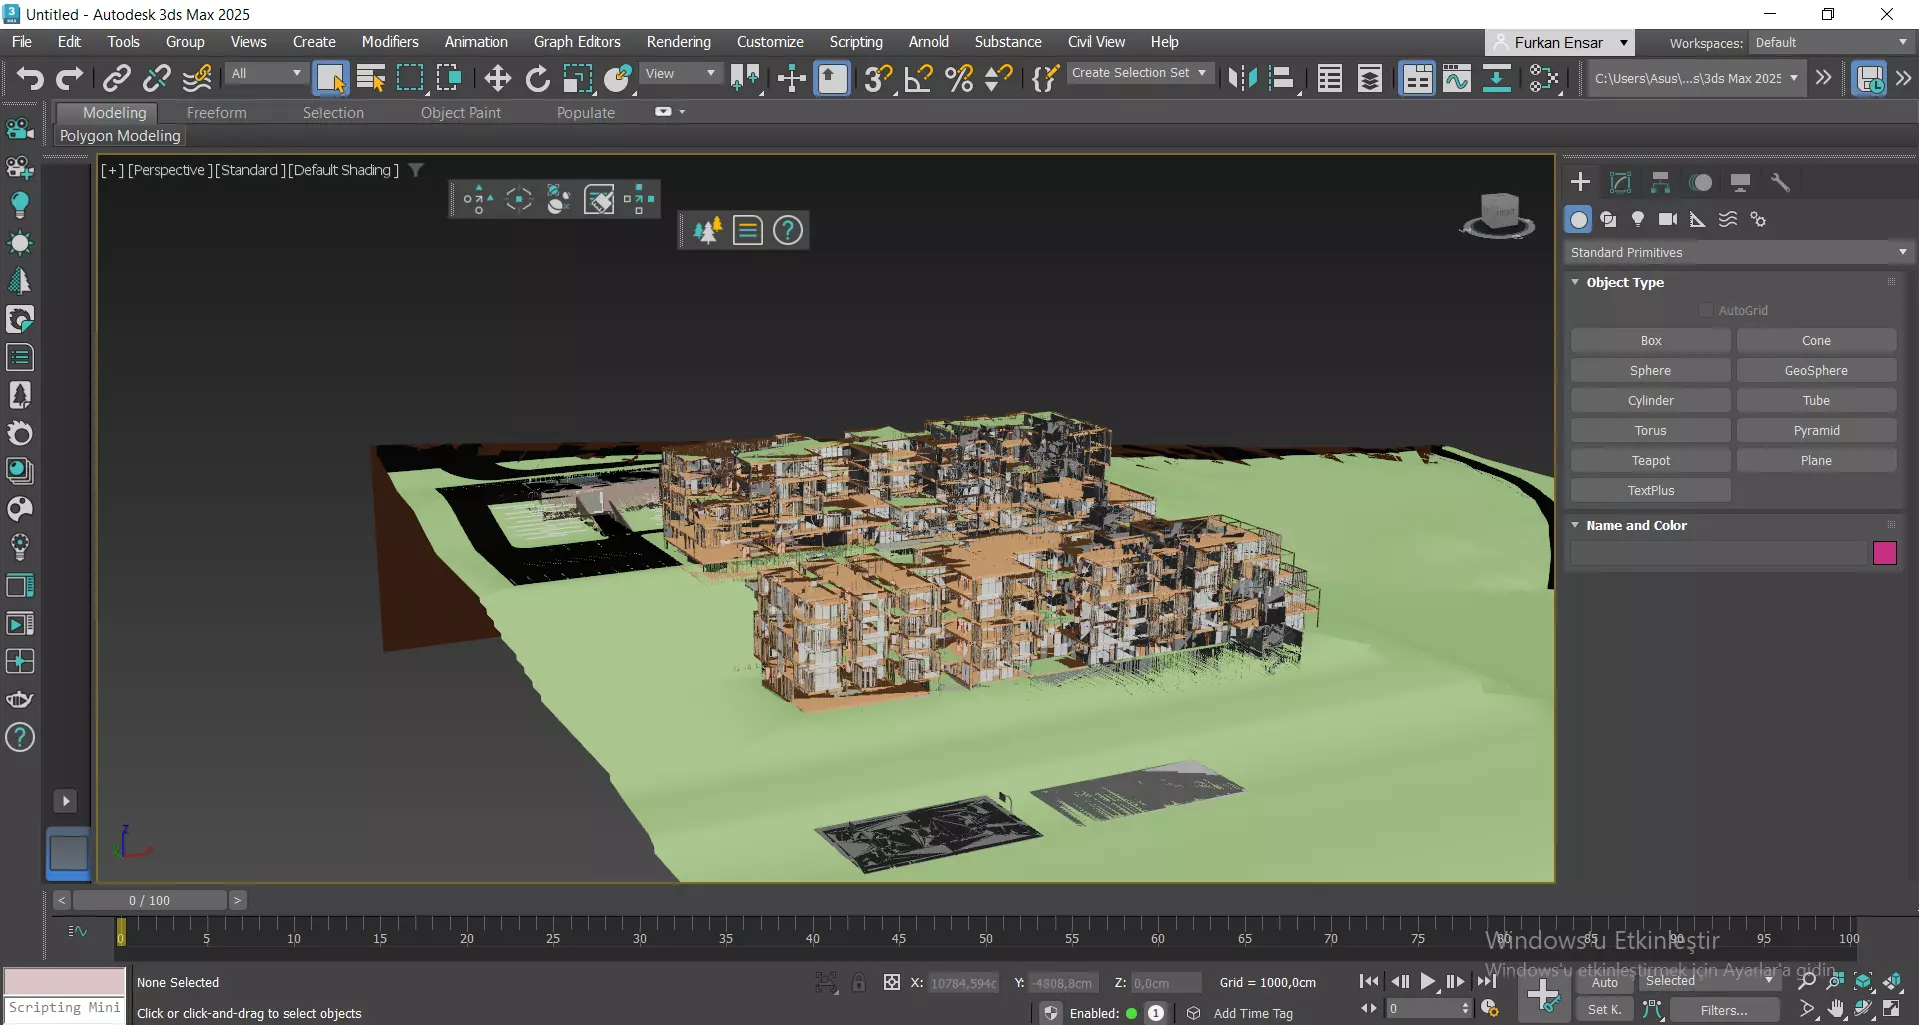Open Select by Name list
The width and height of the screenshot is (1919, 1025).
(370, 78)
